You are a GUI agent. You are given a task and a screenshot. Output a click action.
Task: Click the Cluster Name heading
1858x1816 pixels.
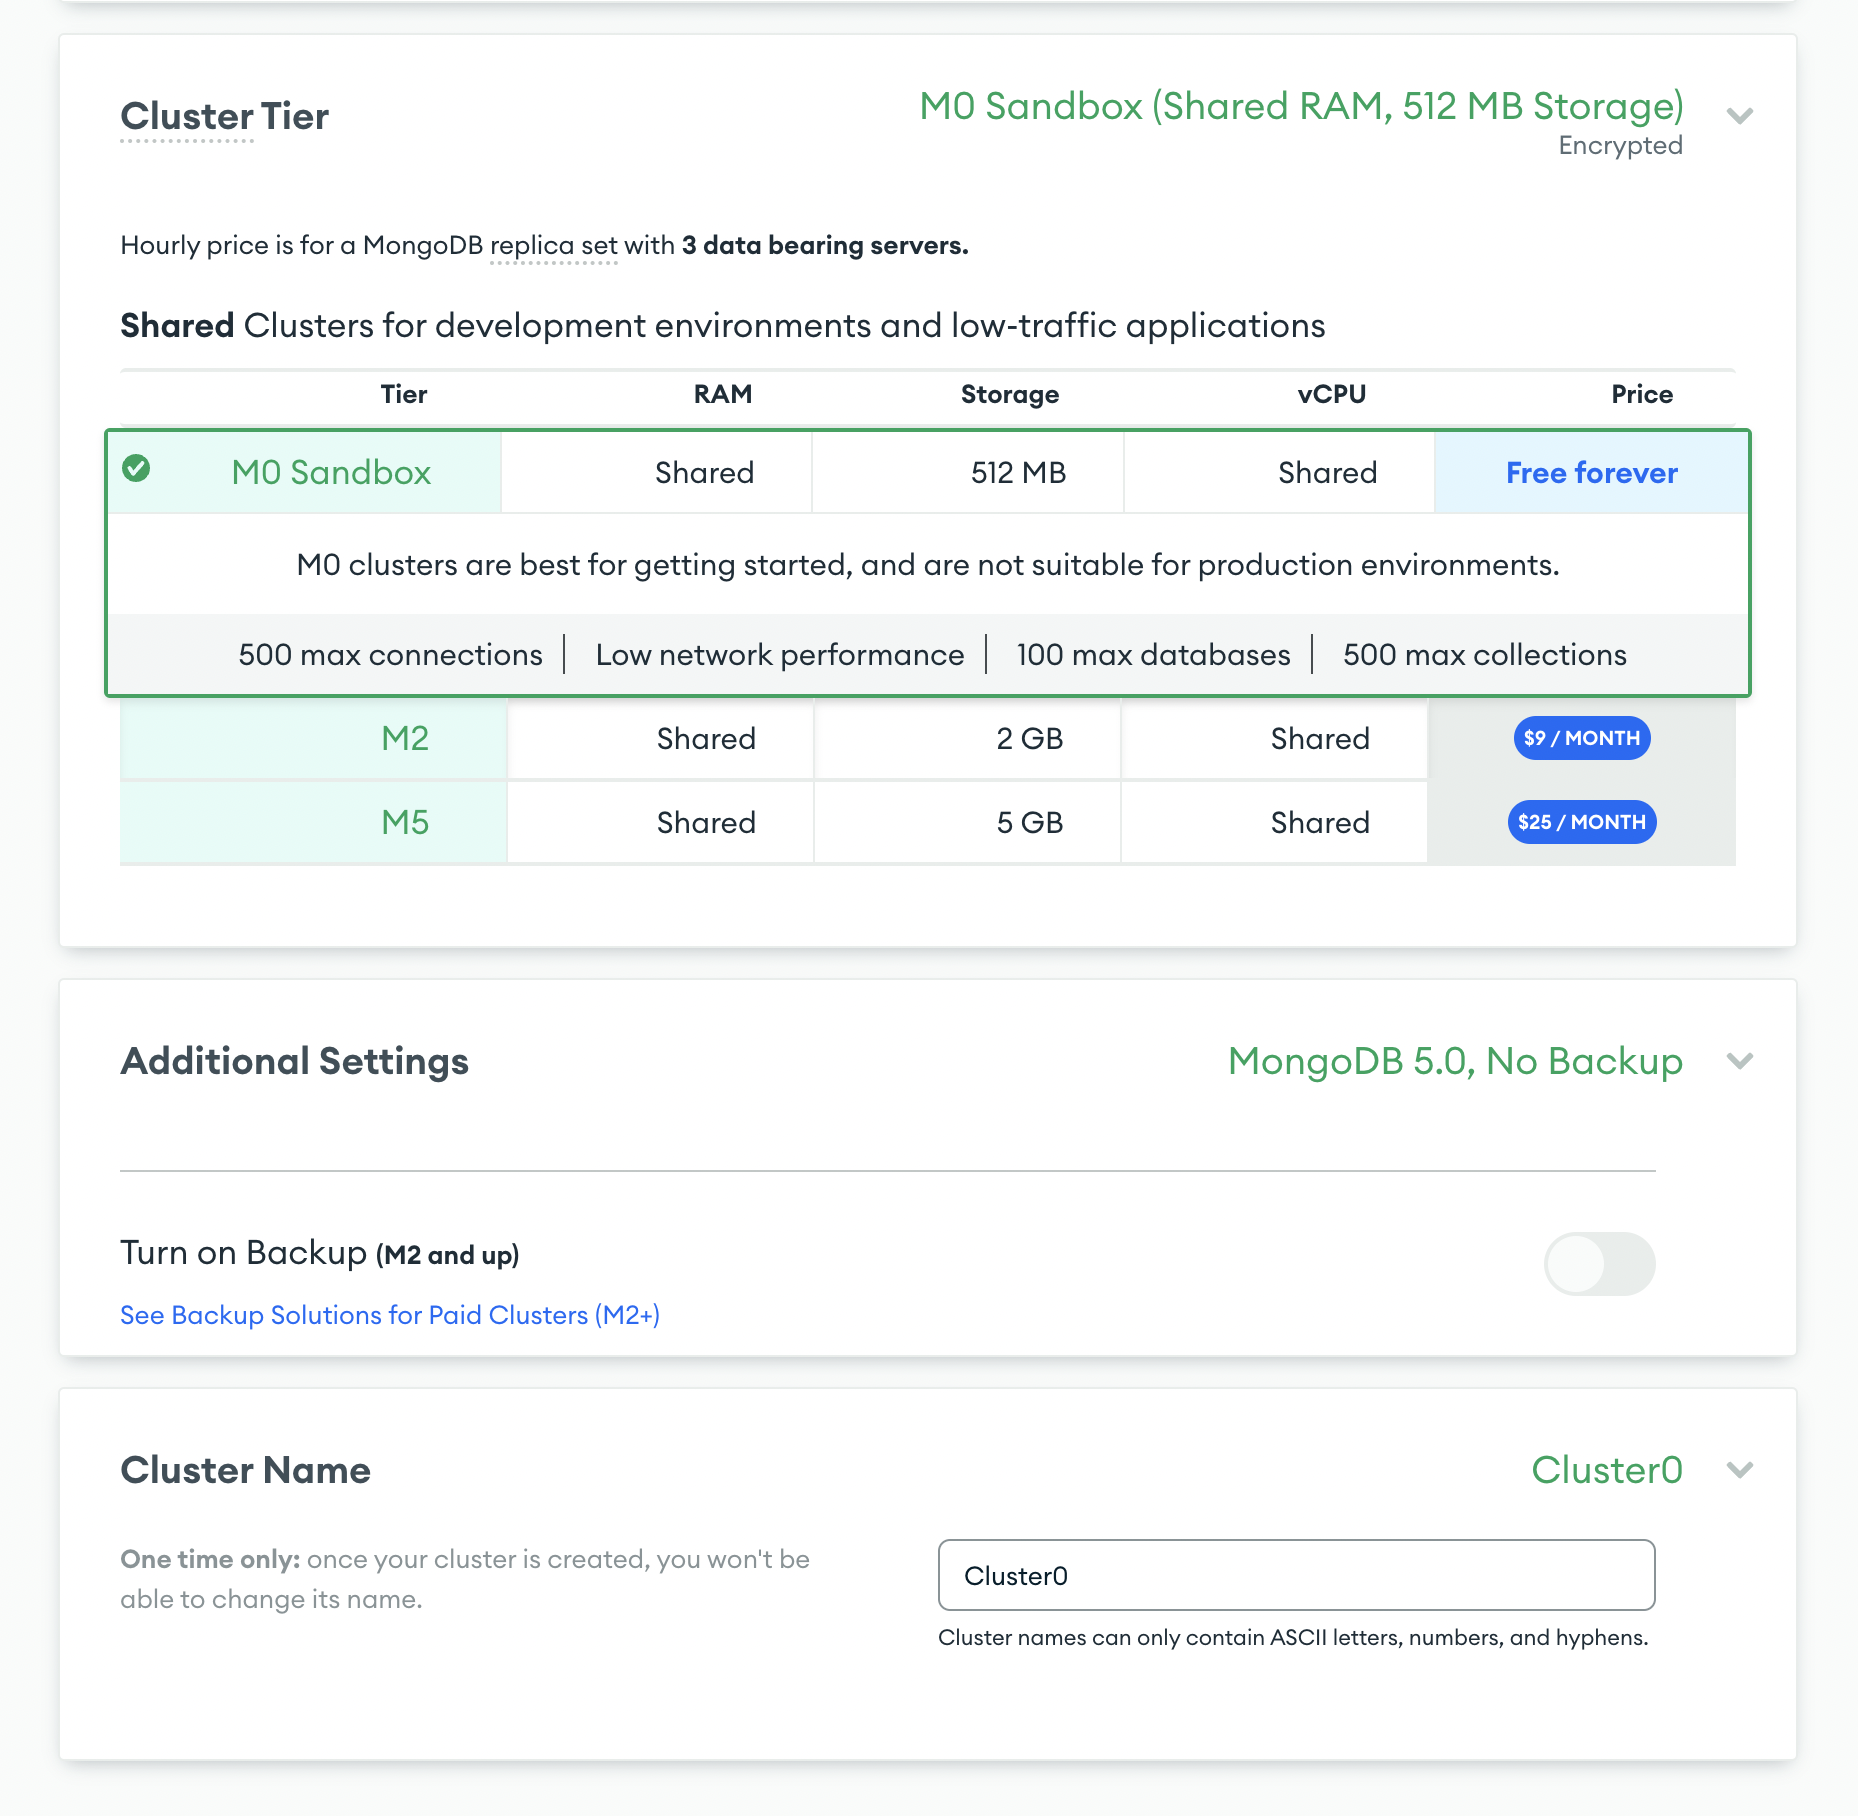(x=246, y=1470)
